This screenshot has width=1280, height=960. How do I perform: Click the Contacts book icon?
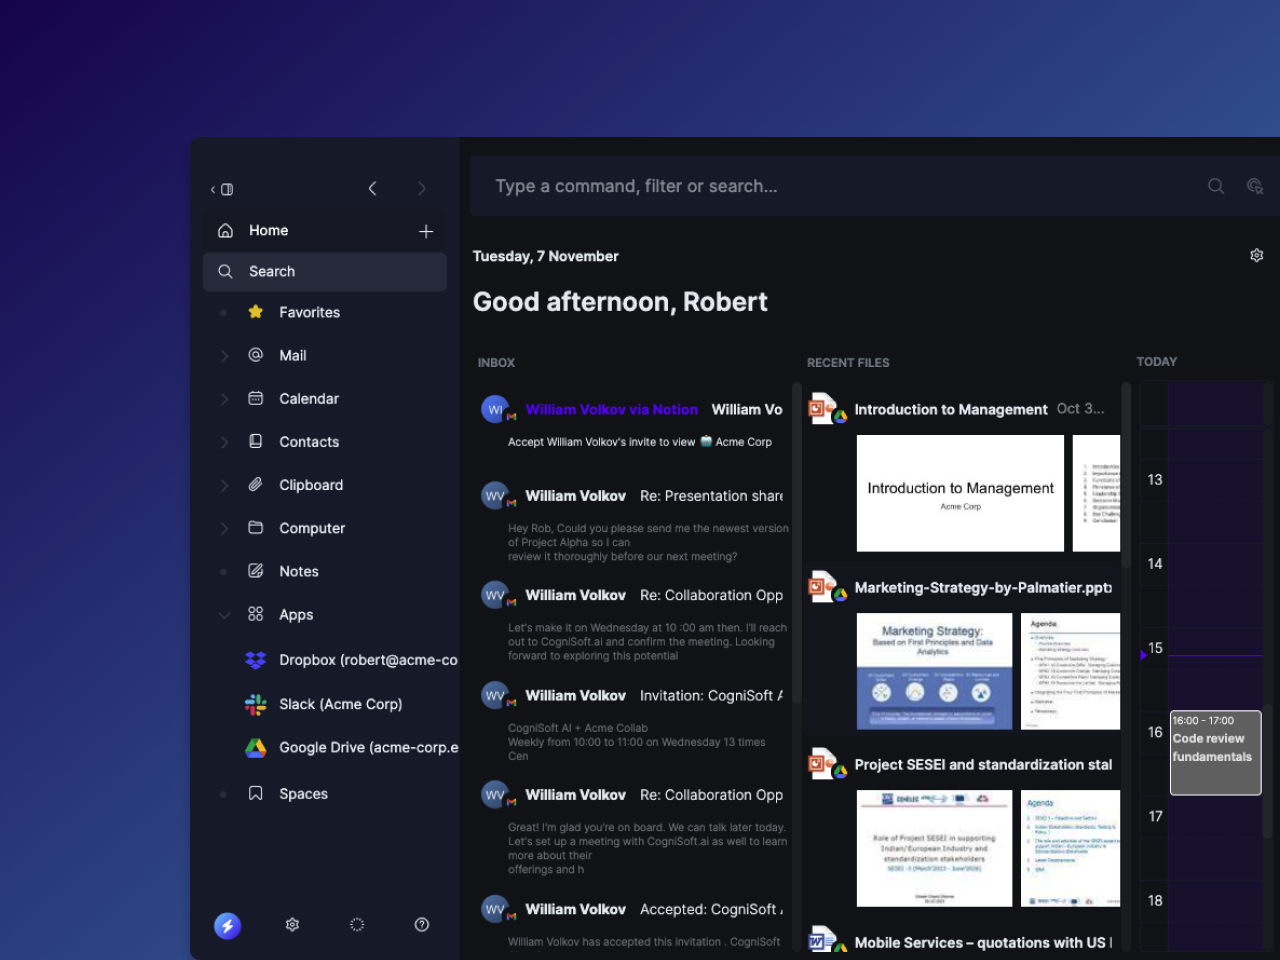[256, 441]
